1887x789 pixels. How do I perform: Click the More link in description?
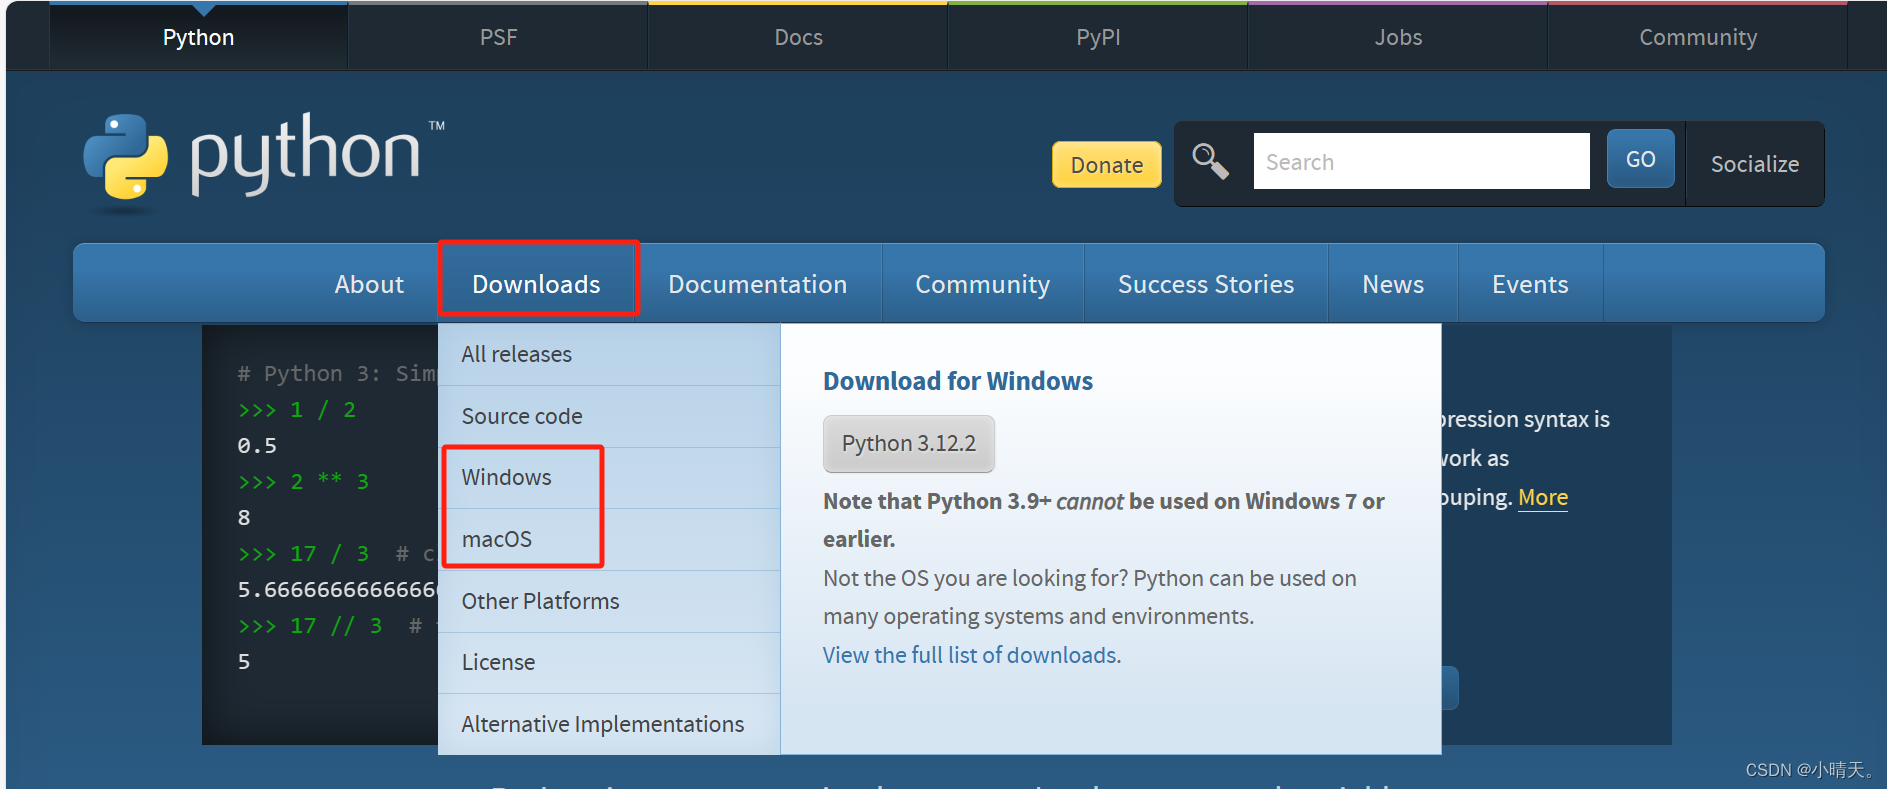[1543, 497]
